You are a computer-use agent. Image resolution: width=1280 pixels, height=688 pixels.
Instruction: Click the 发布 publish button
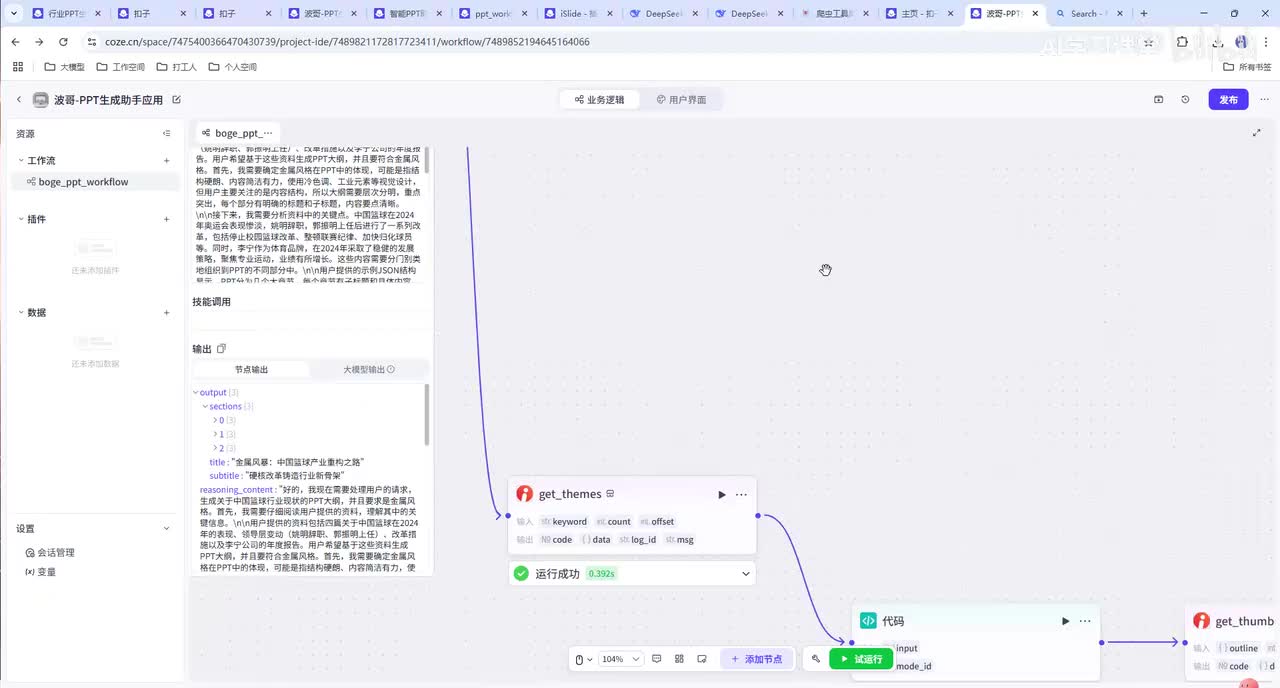(x=1229, y=100)
